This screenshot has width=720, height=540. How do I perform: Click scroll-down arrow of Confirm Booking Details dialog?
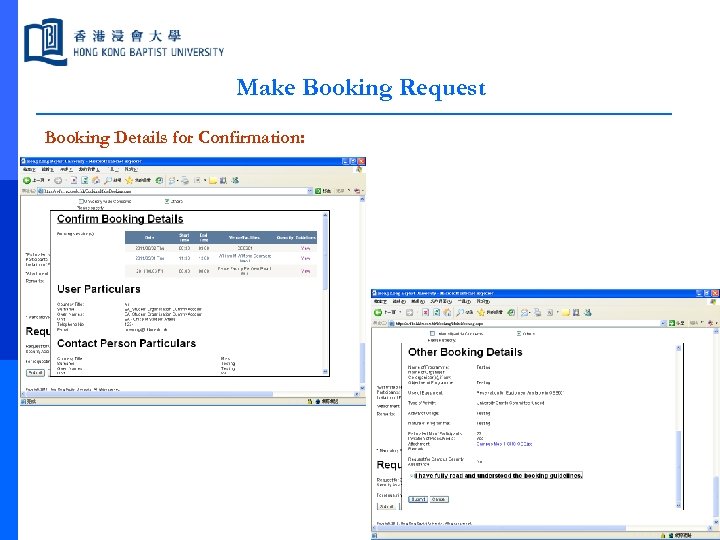click(x=326, y=371)
